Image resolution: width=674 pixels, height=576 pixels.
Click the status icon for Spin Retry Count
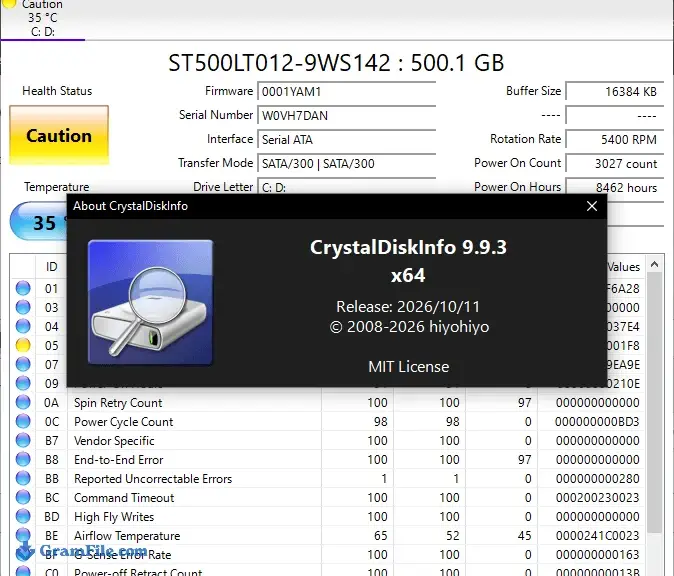coord(23,402)
